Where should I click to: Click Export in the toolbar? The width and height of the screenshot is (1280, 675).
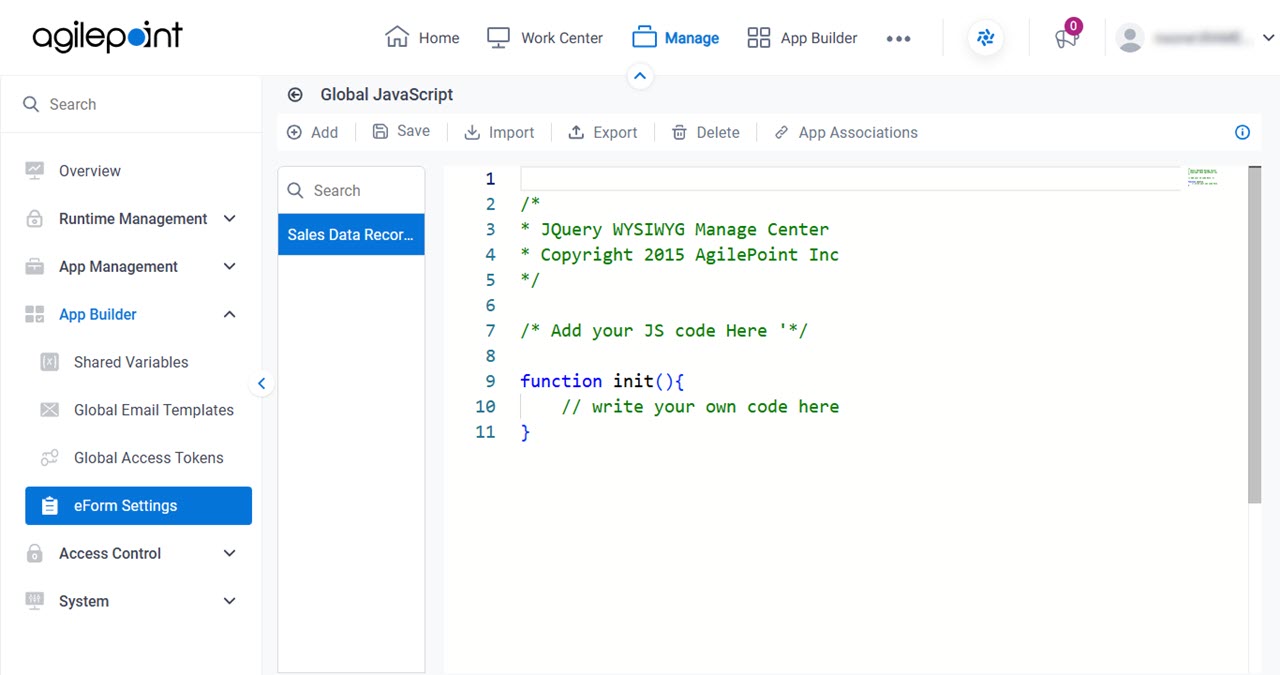pyautogui.click(x=603, y=132)
